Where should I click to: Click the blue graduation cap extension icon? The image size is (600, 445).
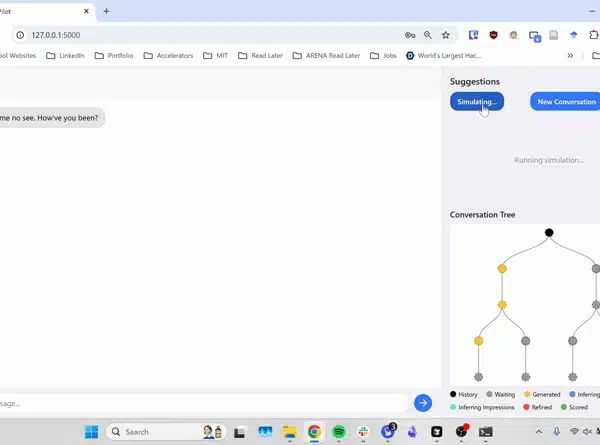pyautogui.click(x=573, y=35)
